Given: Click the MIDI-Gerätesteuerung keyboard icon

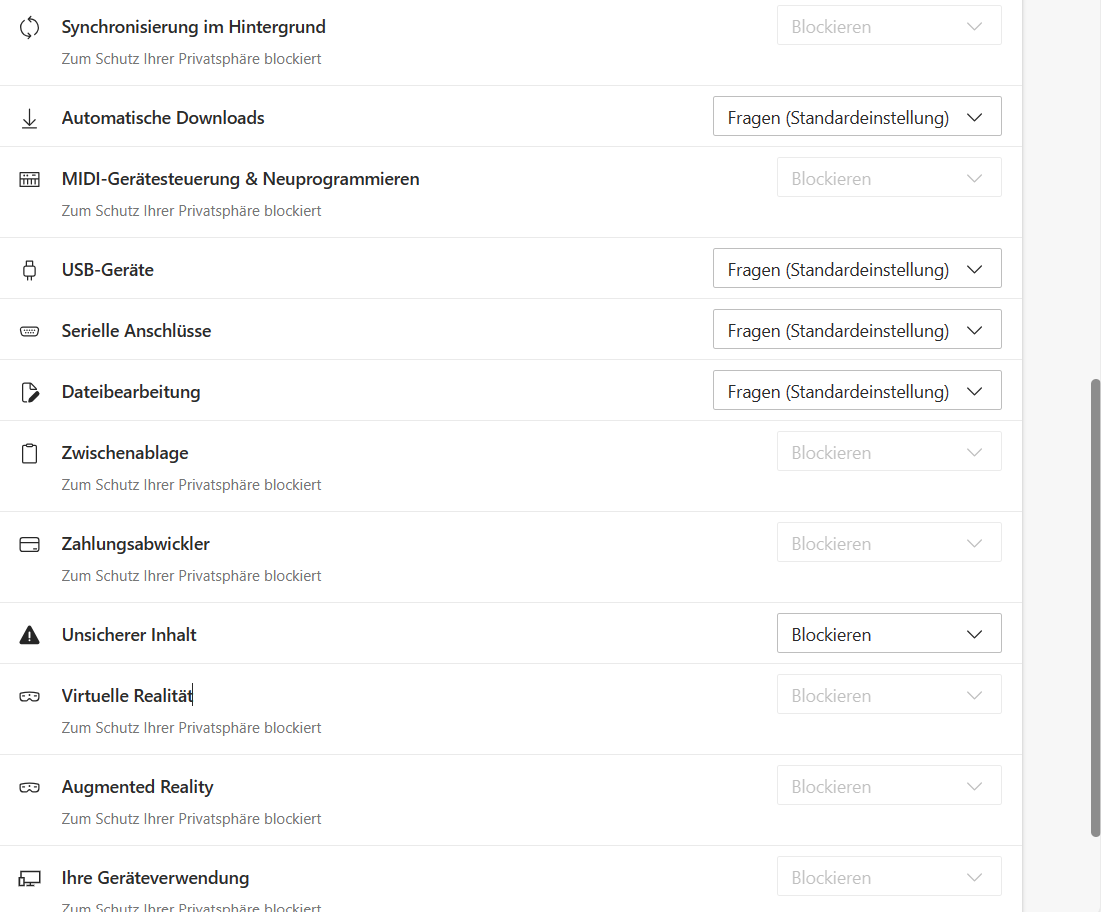Looking at the screenshot, I should 30,179.
